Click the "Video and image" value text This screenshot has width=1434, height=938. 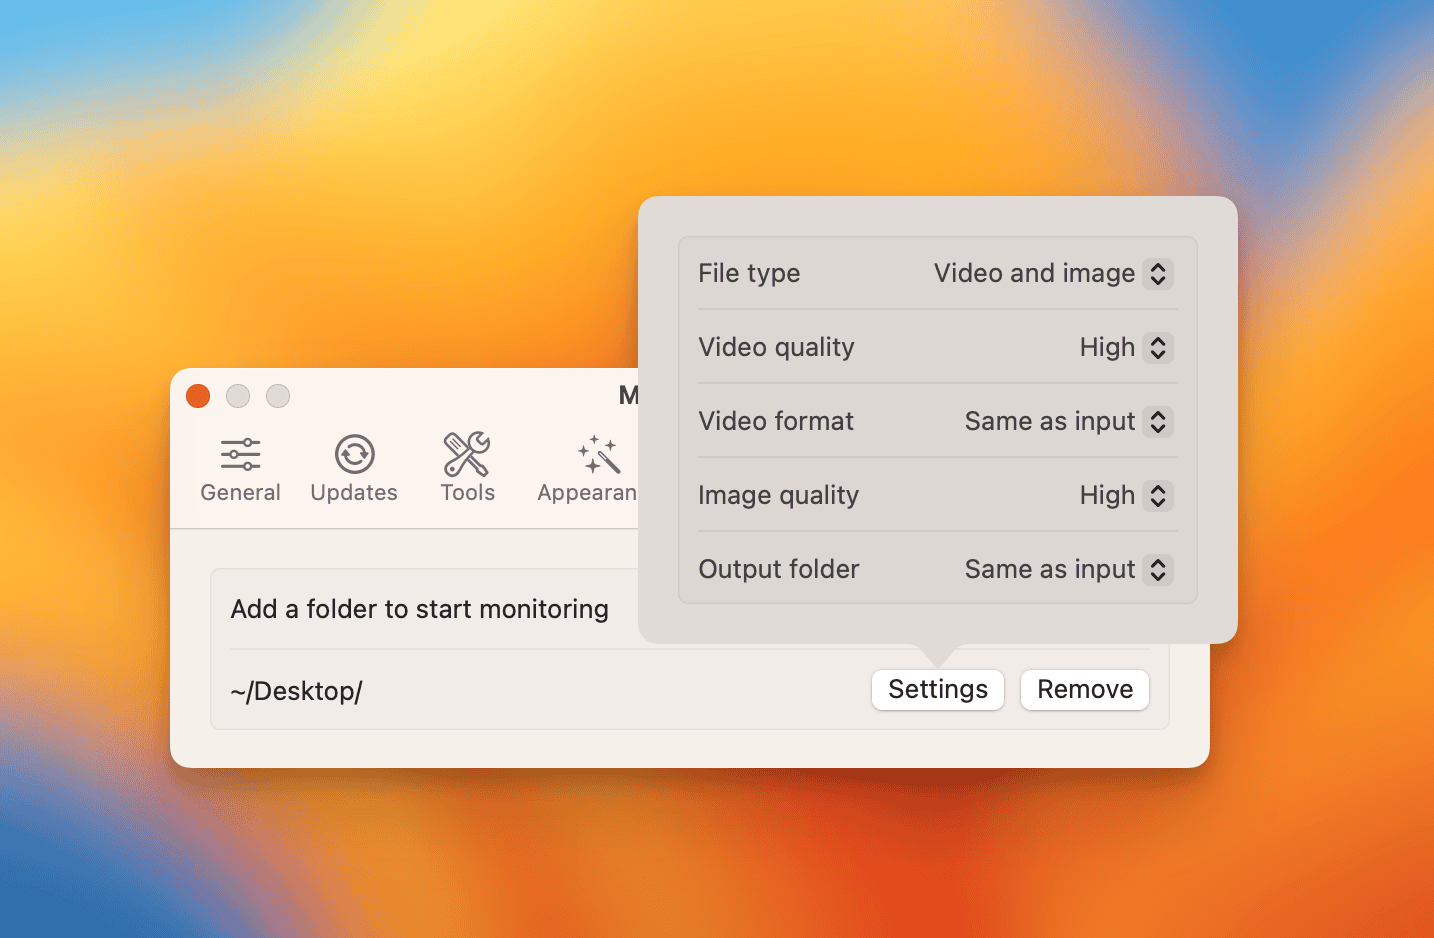tap(1033, 274)
